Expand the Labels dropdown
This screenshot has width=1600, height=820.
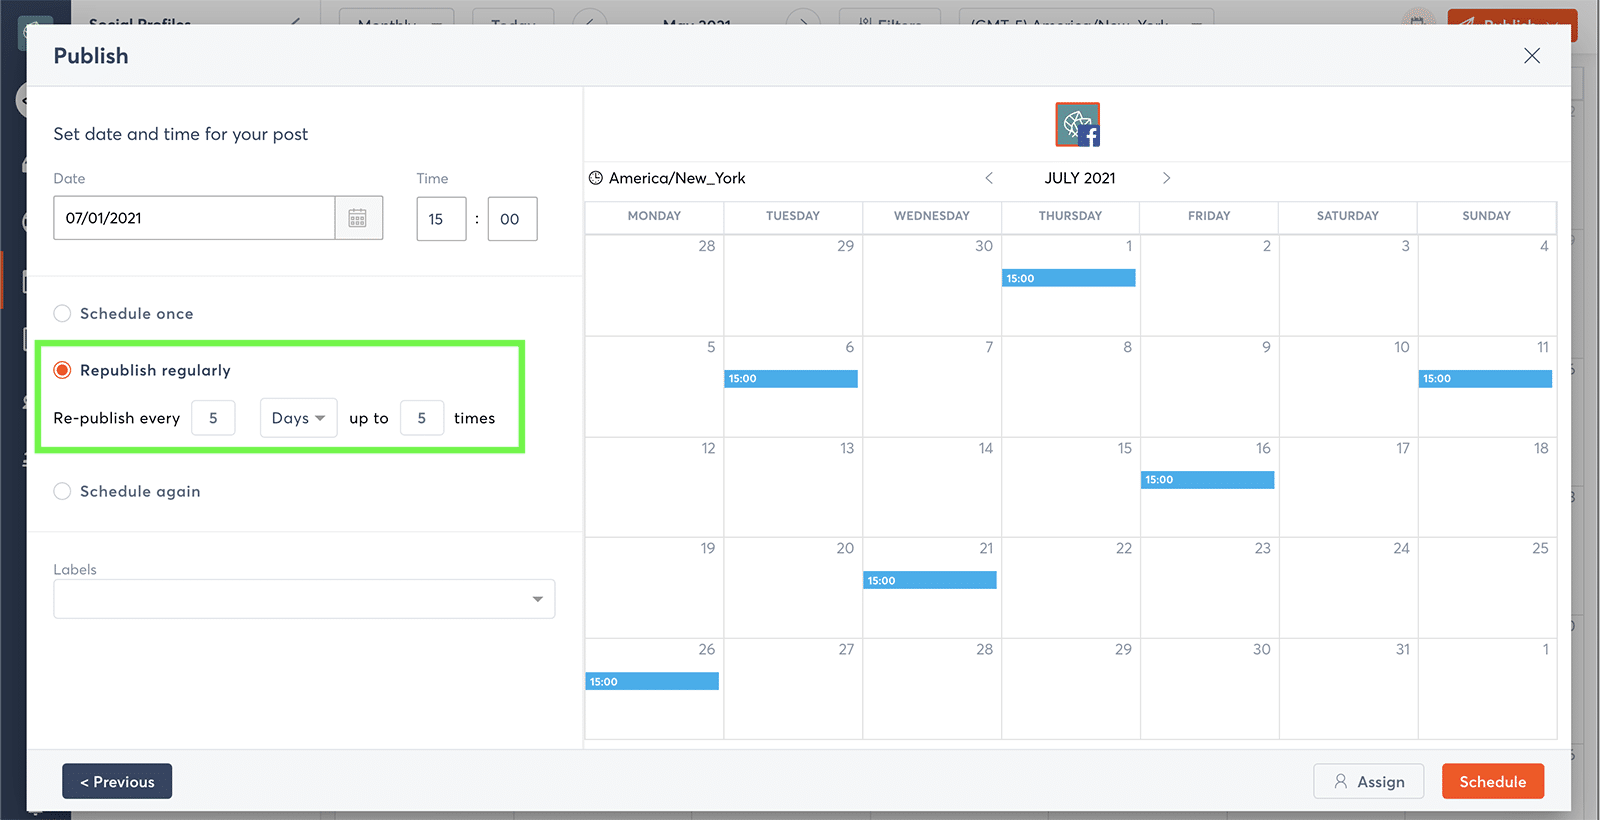304,599
